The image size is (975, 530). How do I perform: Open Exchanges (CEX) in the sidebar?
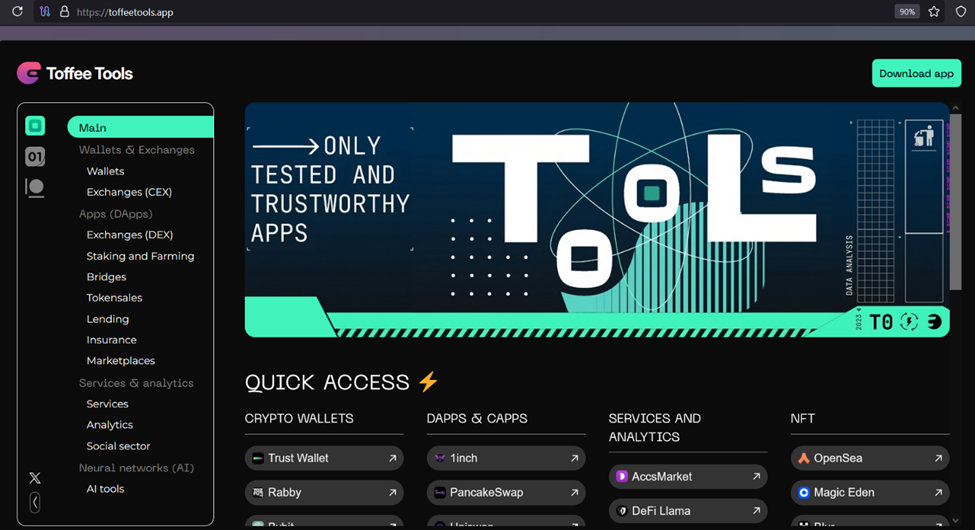[x=129, y=192]
